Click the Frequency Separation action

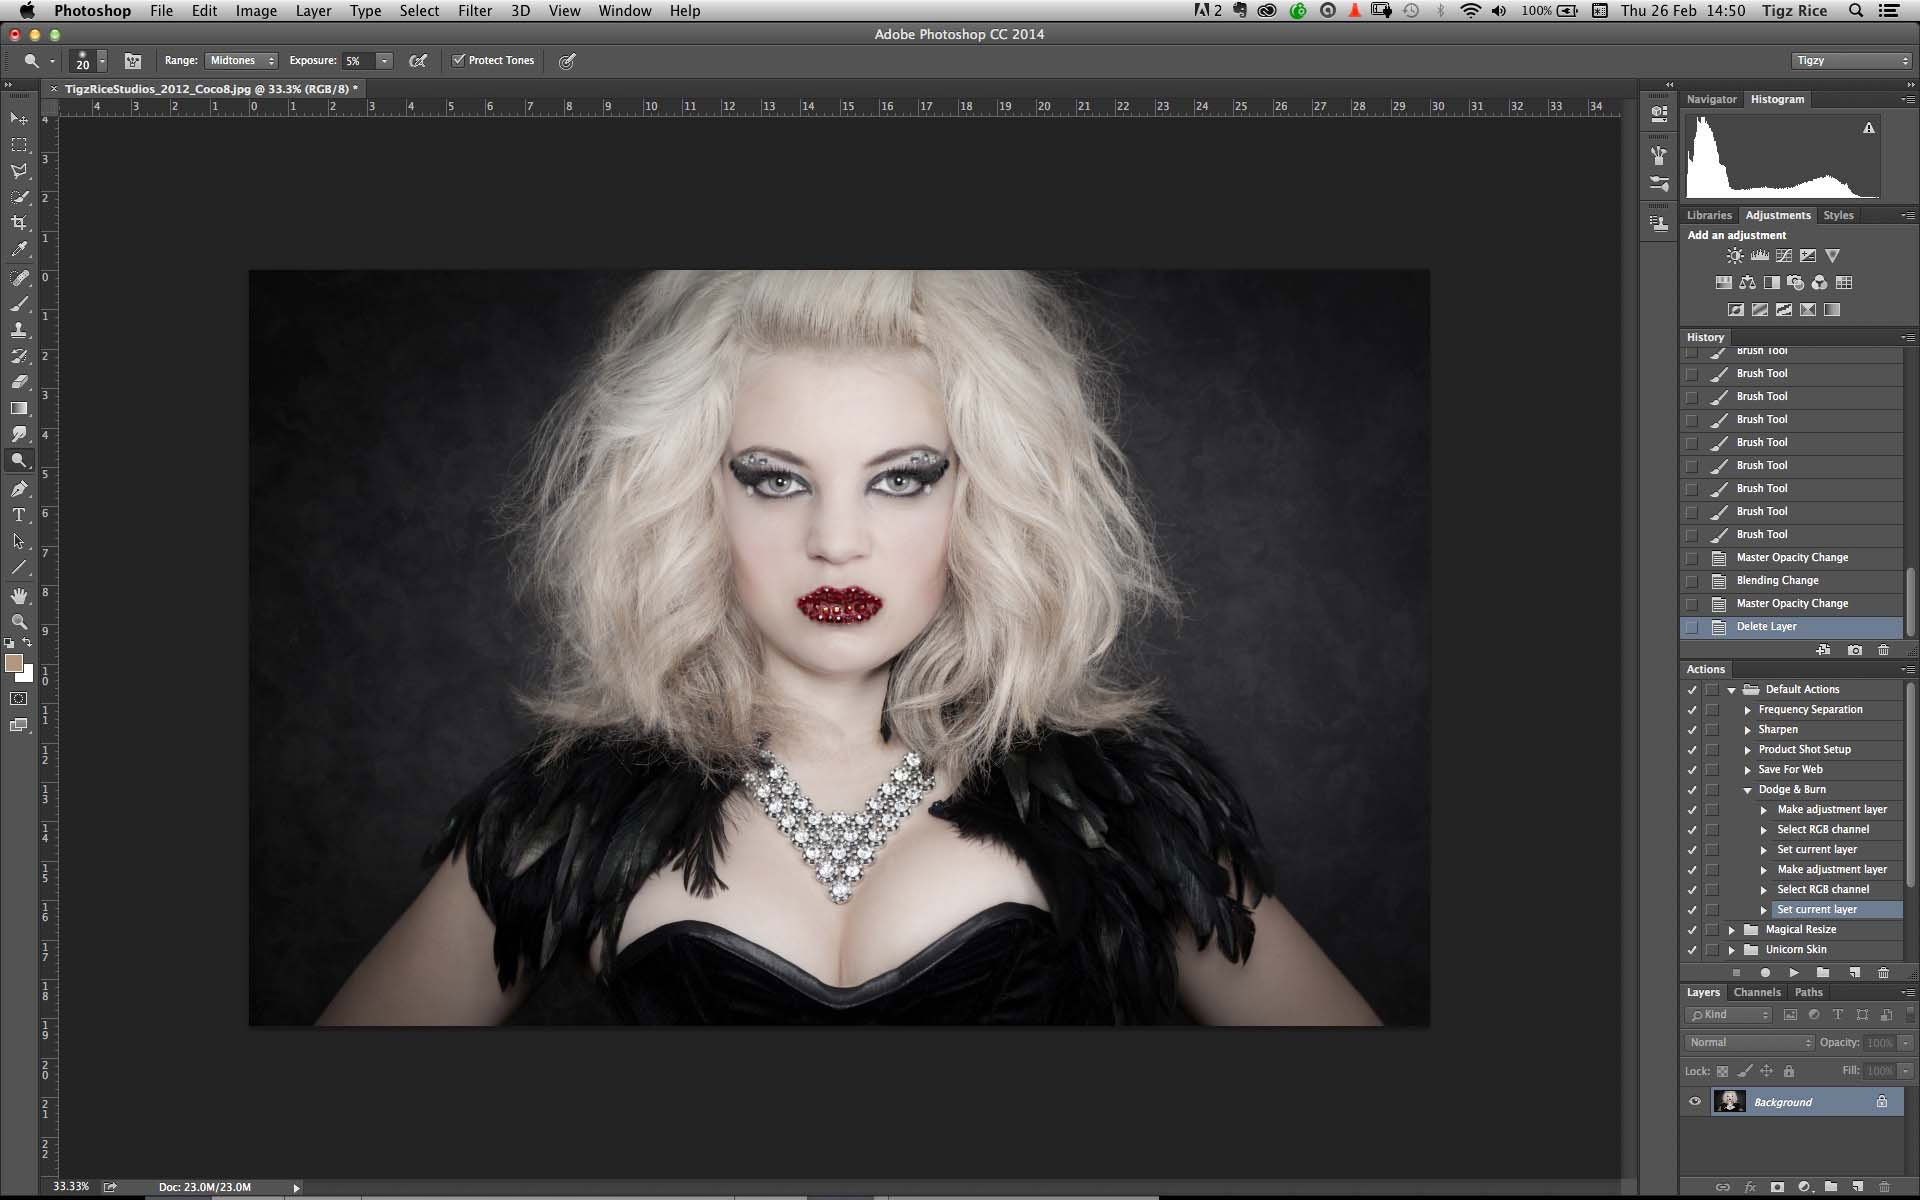[1810, 710]
